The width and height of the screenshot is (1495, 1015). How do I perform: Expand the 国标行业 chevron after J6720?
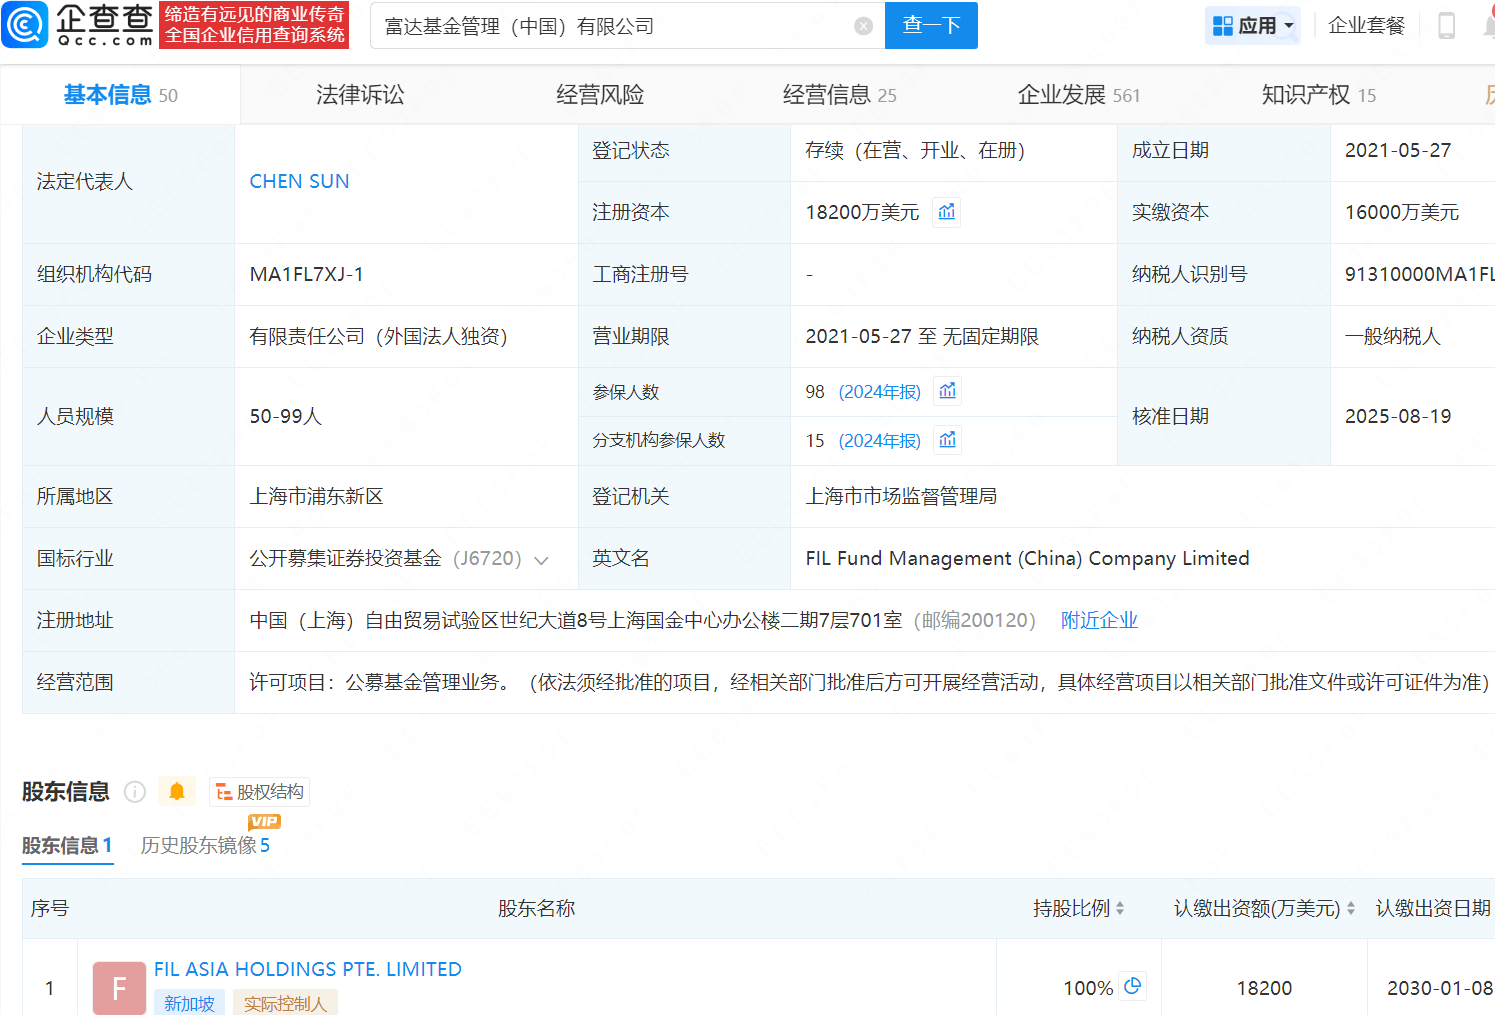point(541,560)
